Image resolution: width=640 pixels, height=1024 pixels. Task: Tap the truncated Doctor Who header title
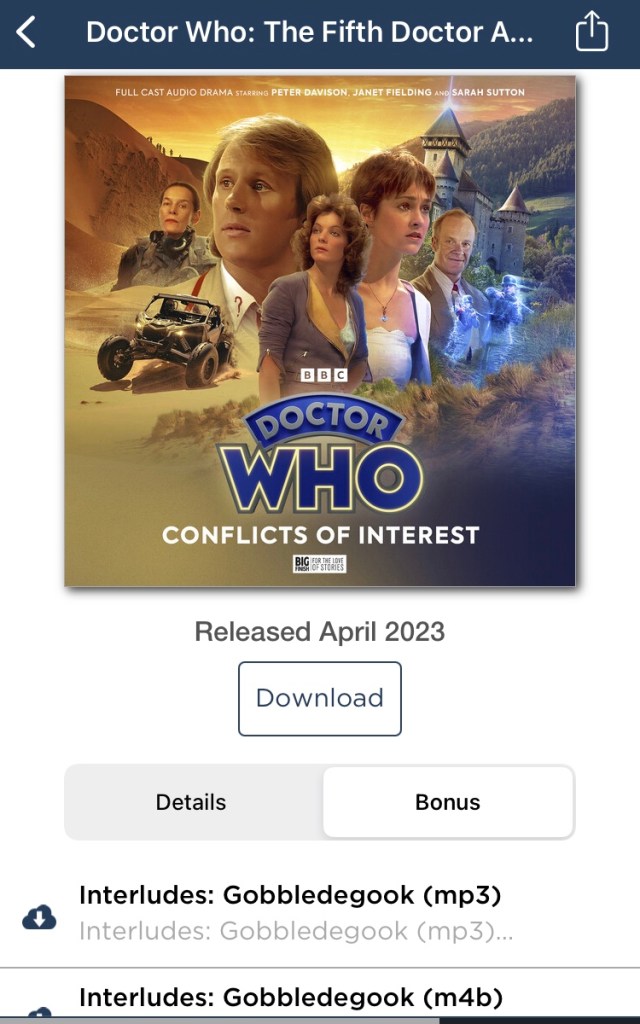pos(310,32)
